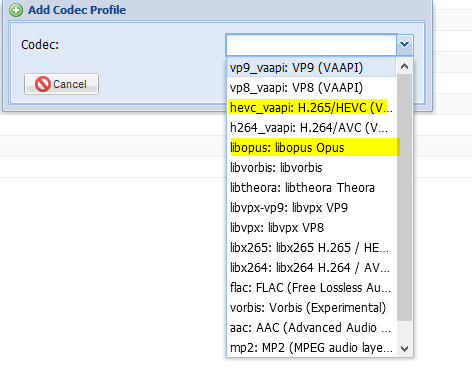The width and height of the screenshot is (472, 376).
Task: Select libtheora: libtheora Theora entry
Action: [312, 188]
